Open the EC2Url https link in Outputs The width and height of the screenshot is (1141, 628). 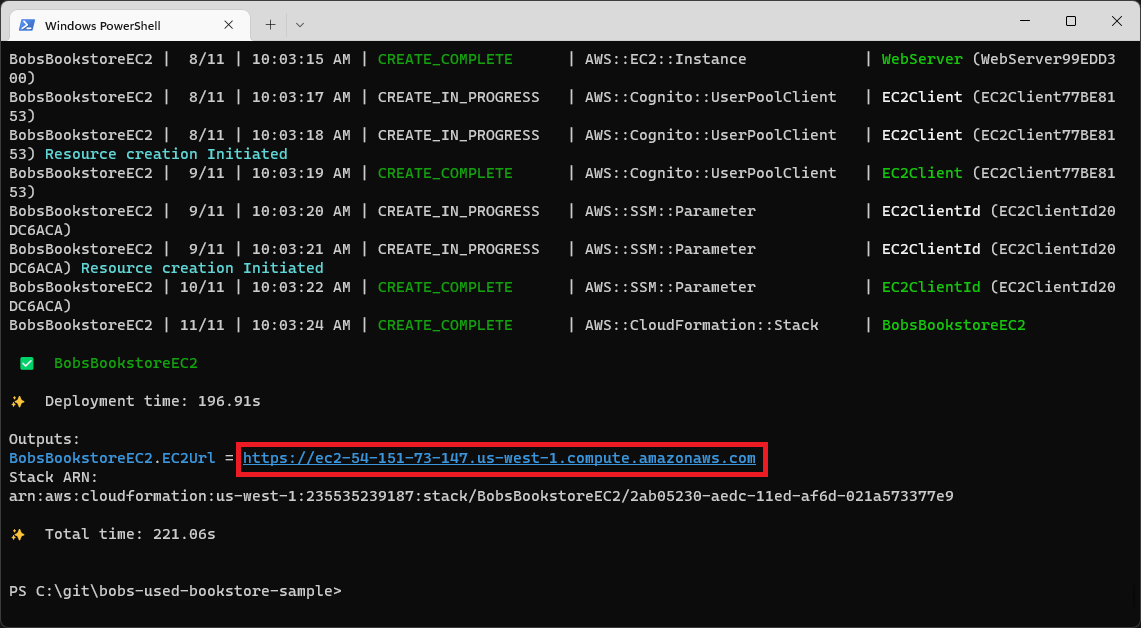(499, 458)
